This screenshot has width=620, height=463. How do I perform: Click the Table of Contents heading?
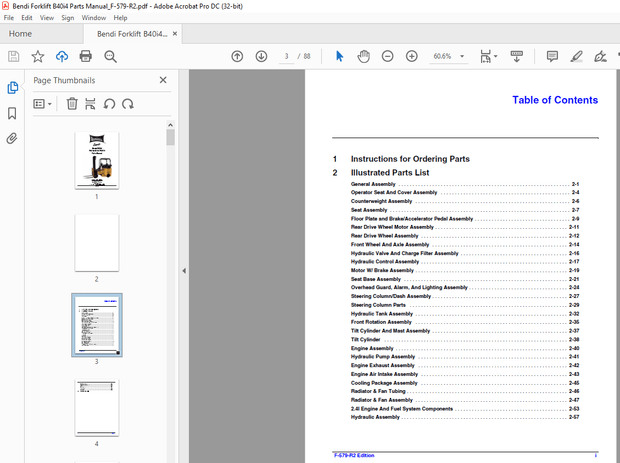[x=555, y=100]
